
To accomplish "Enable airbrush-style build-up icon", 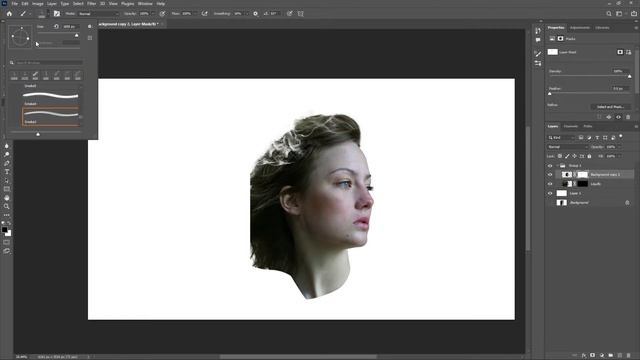I will point(204,13).
